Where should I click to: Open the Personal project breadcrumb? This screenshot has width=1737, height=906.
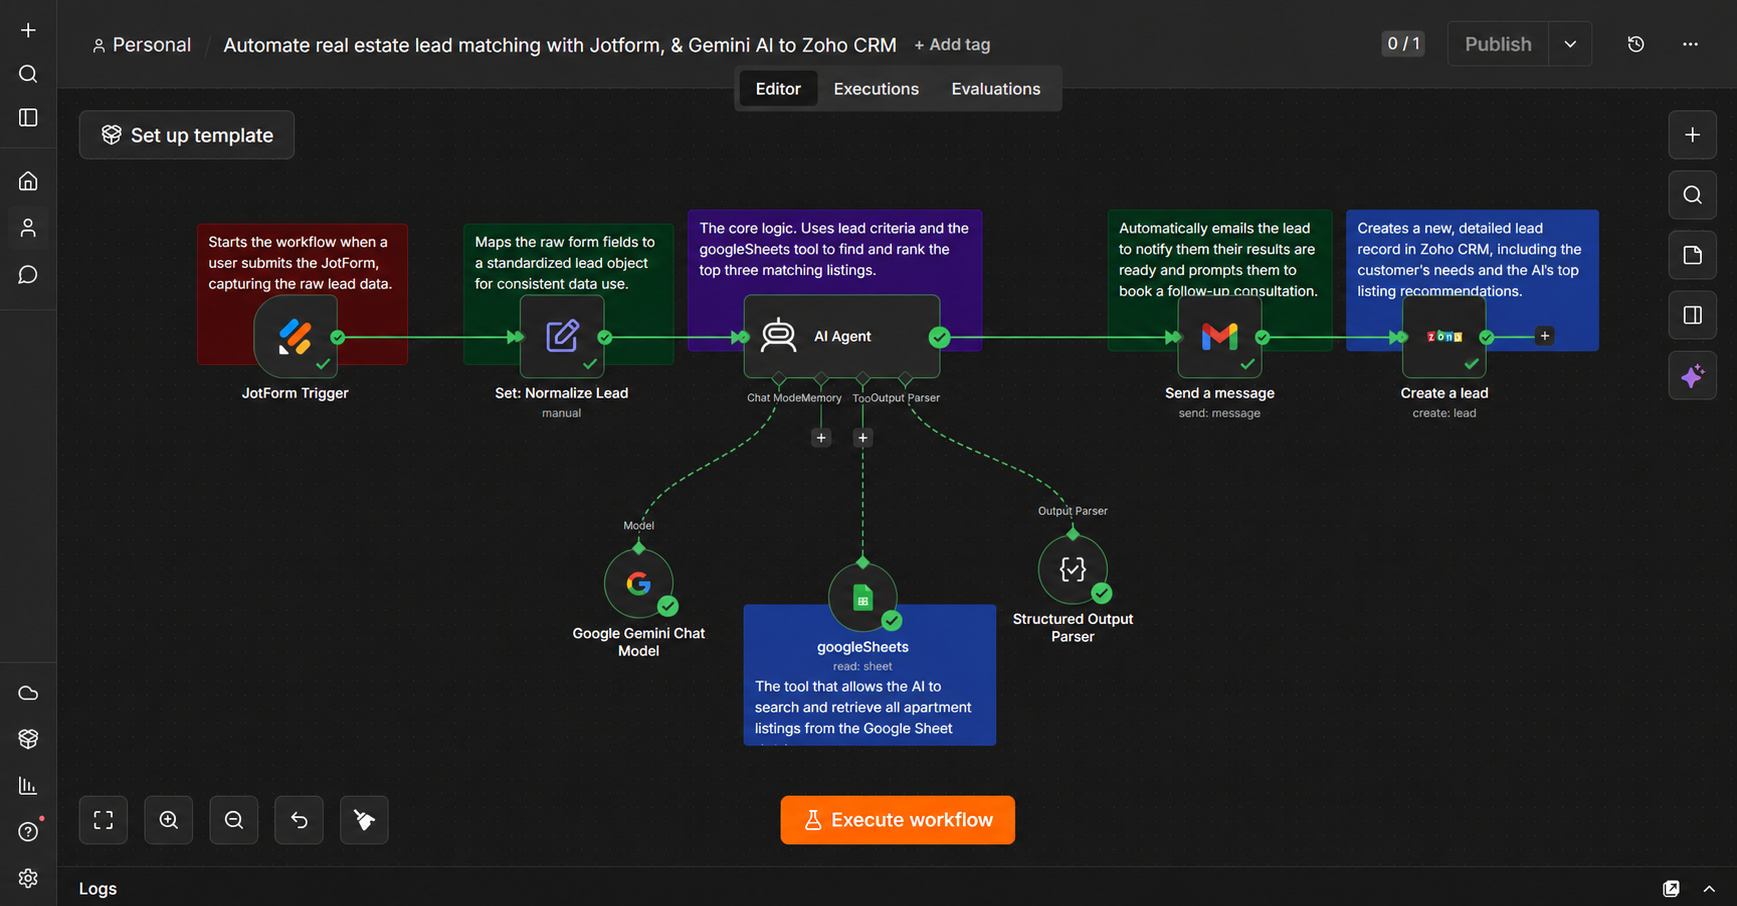[141, 45]
